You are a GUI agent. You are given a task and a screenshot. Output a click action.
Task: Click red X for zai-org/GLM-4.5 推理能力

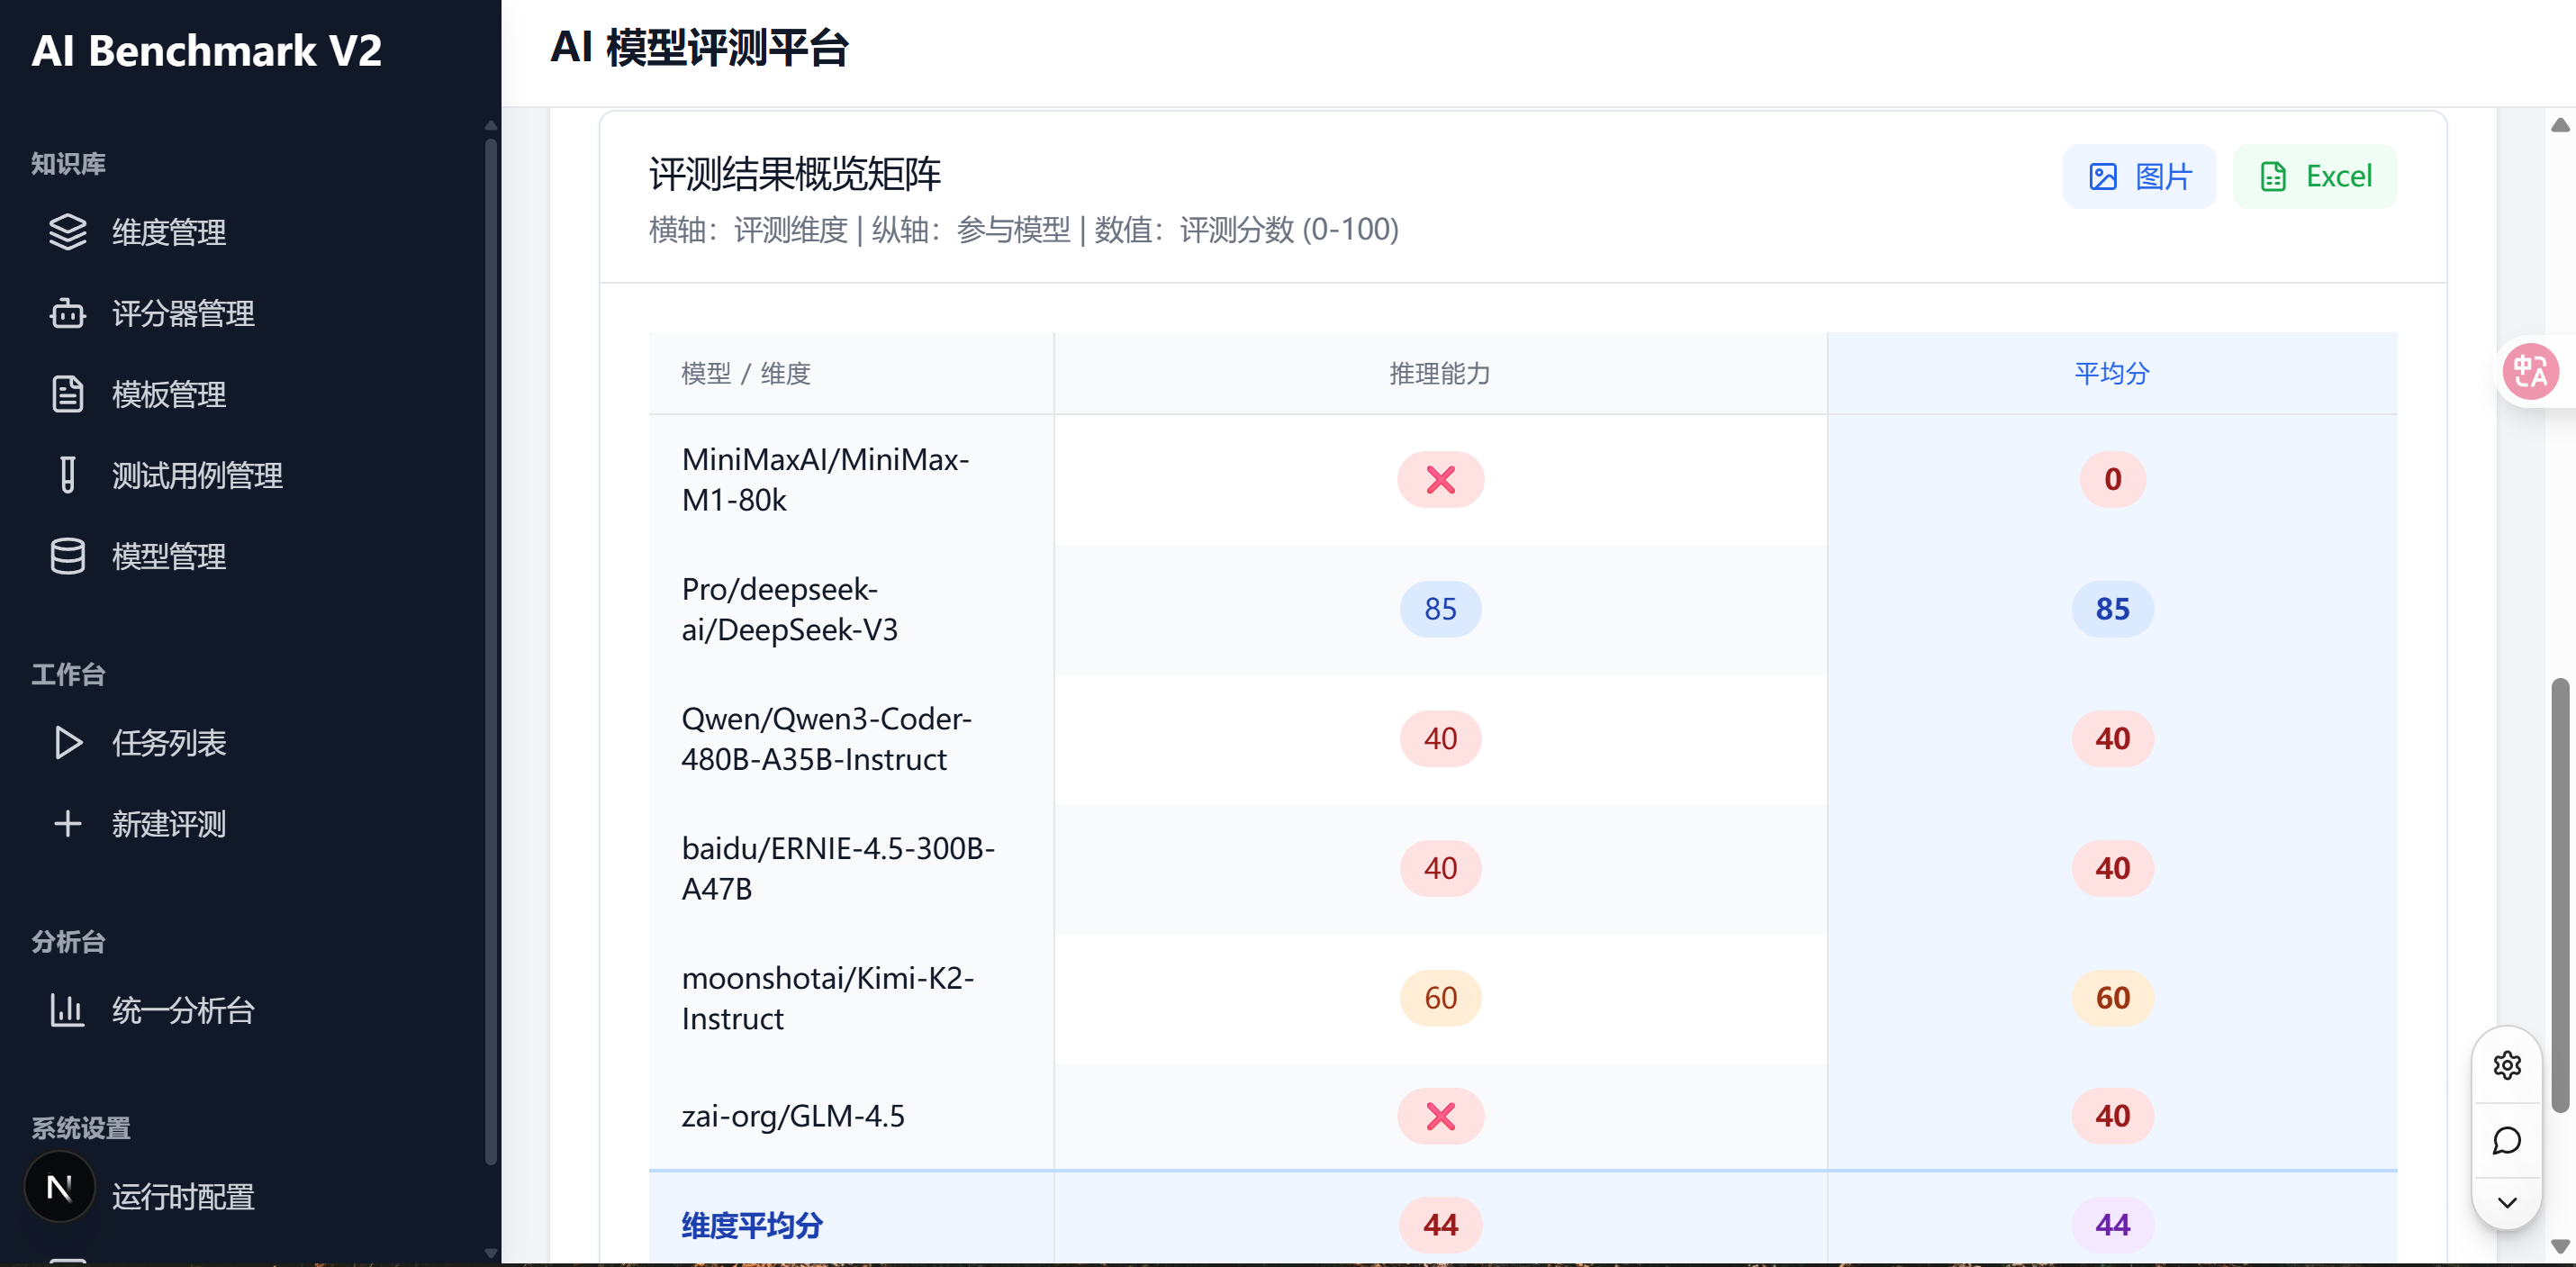[1440, 1116]
